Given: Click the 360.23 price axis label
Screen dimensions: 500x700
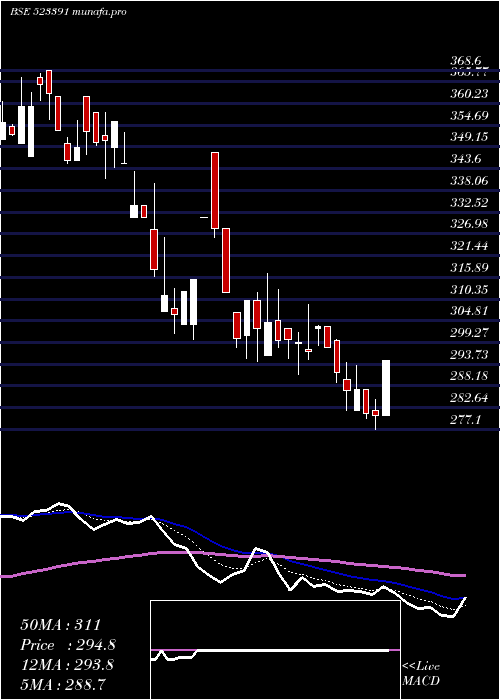Looking at the screenshot, I should point(469,94).
